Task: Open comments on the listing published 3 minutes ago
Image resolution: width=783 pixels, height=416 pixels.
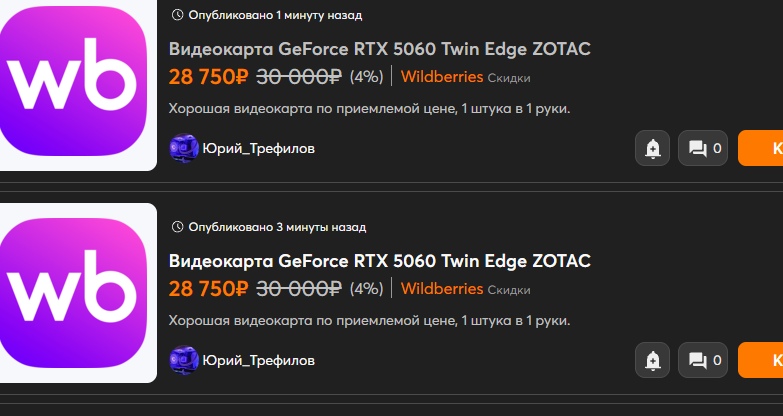Action: click(x=705, y=360)
